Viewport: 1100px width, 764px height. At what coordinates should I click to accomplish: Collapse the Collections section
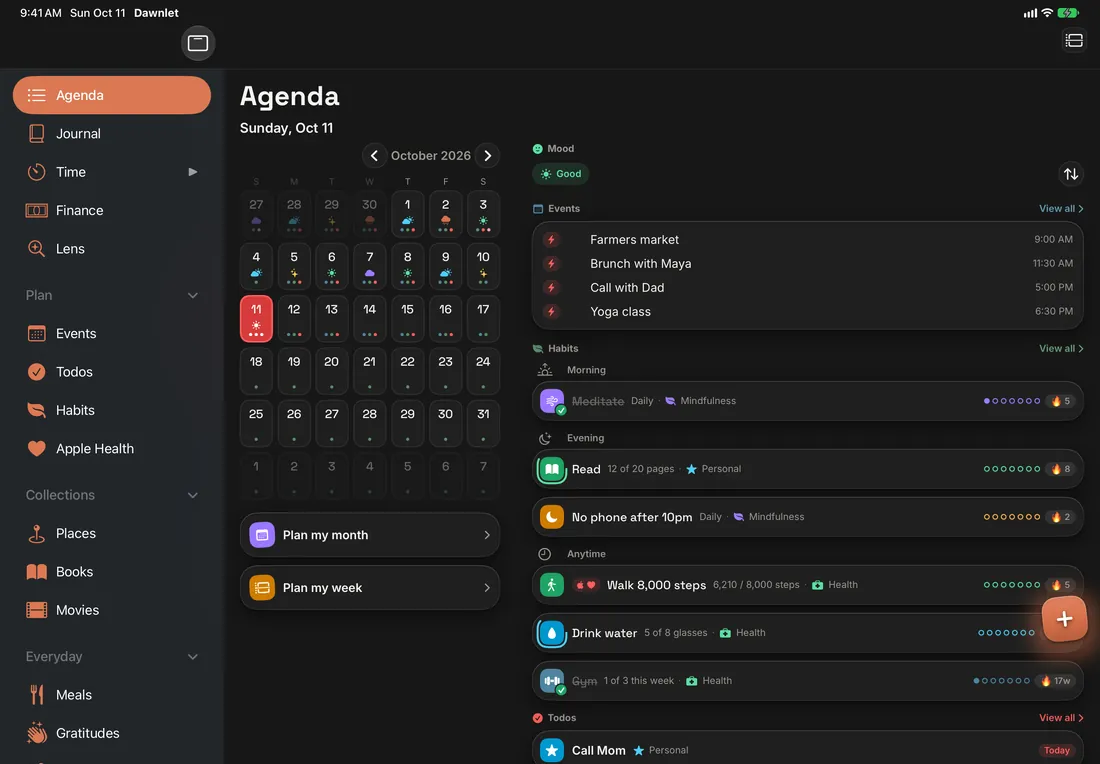[193, 495]
